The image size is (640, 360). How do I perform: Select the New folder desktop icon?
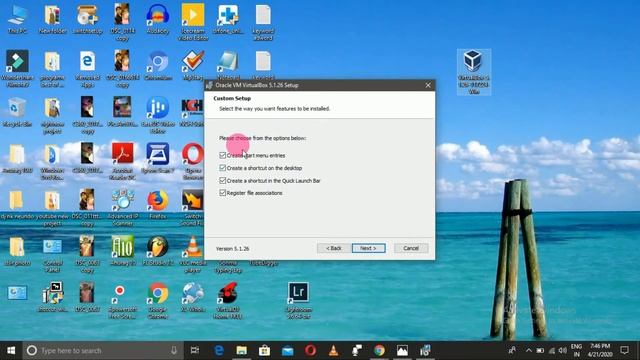point(52,19)
